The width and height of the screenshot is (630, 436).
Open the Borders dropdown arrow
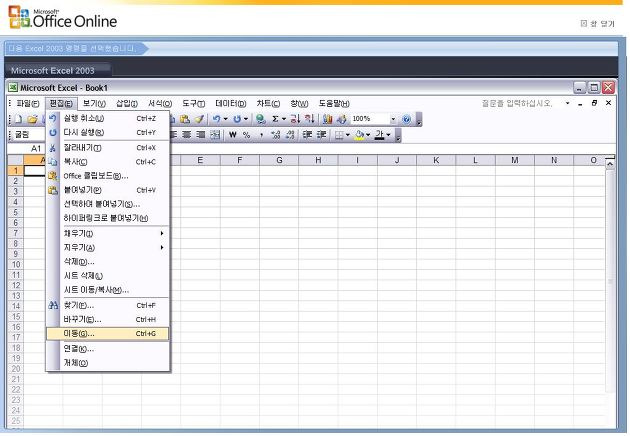348,135
